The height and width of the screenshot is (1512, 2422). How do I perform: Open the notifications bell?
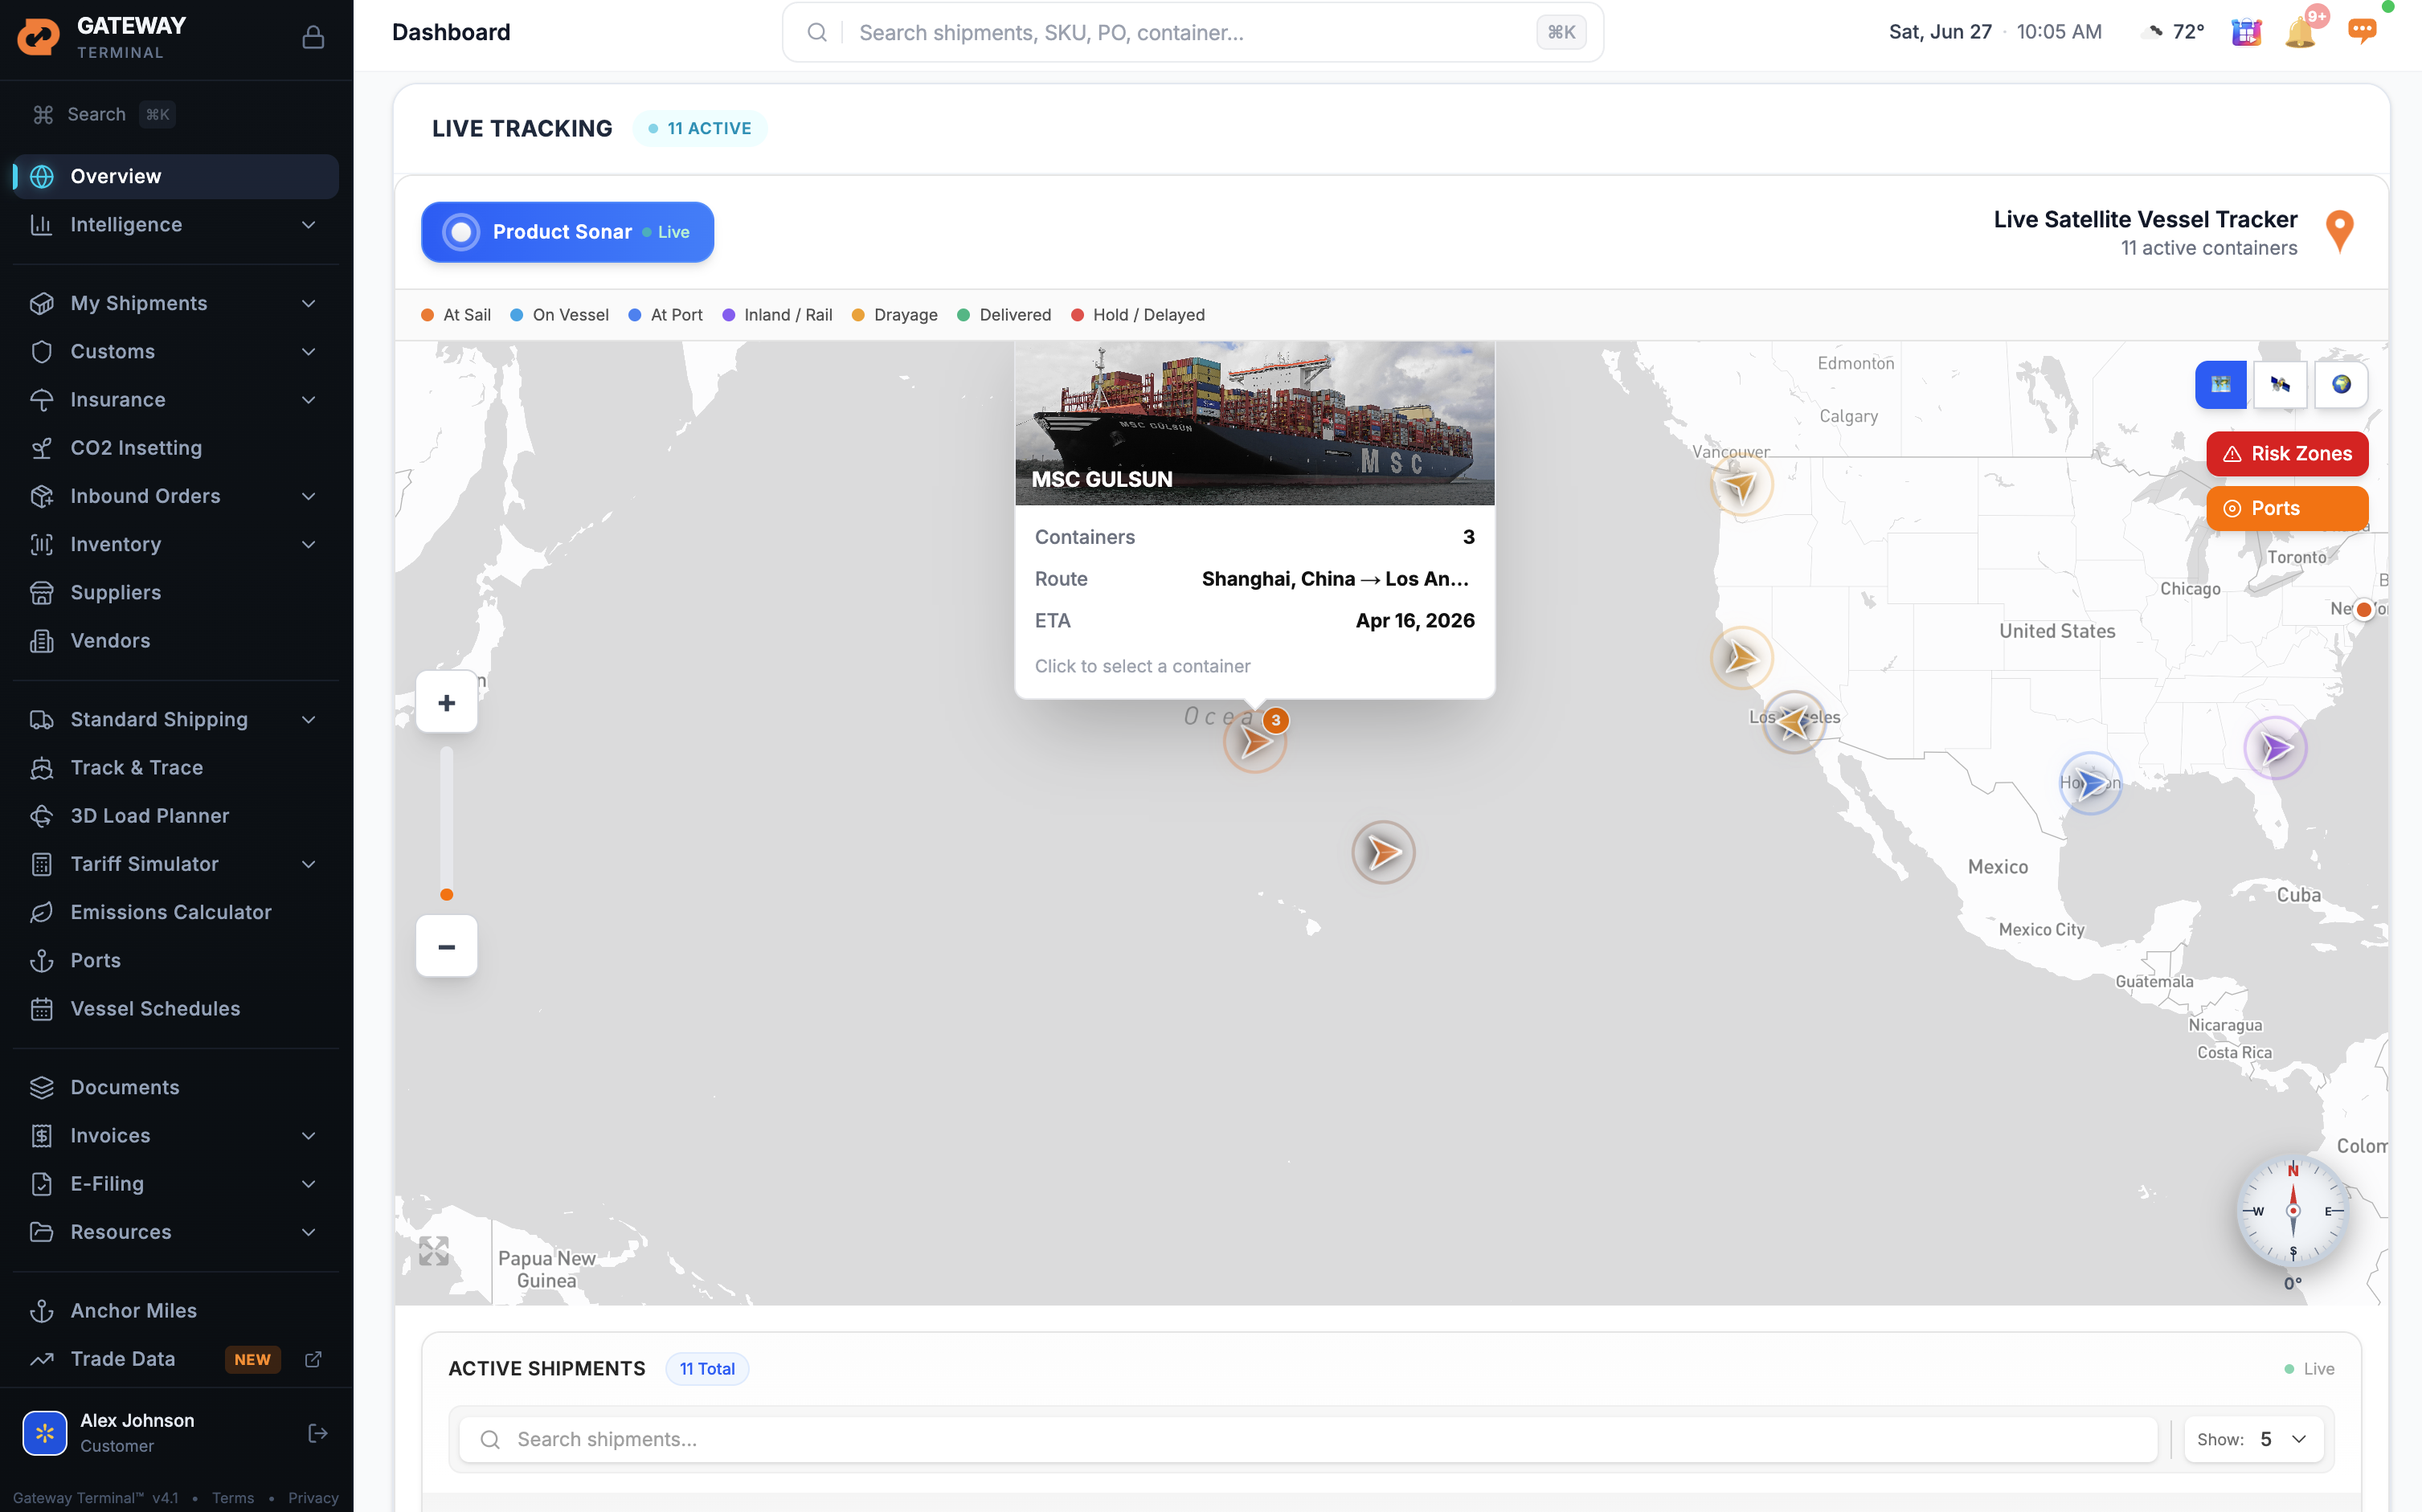(x=2300, y=32)
